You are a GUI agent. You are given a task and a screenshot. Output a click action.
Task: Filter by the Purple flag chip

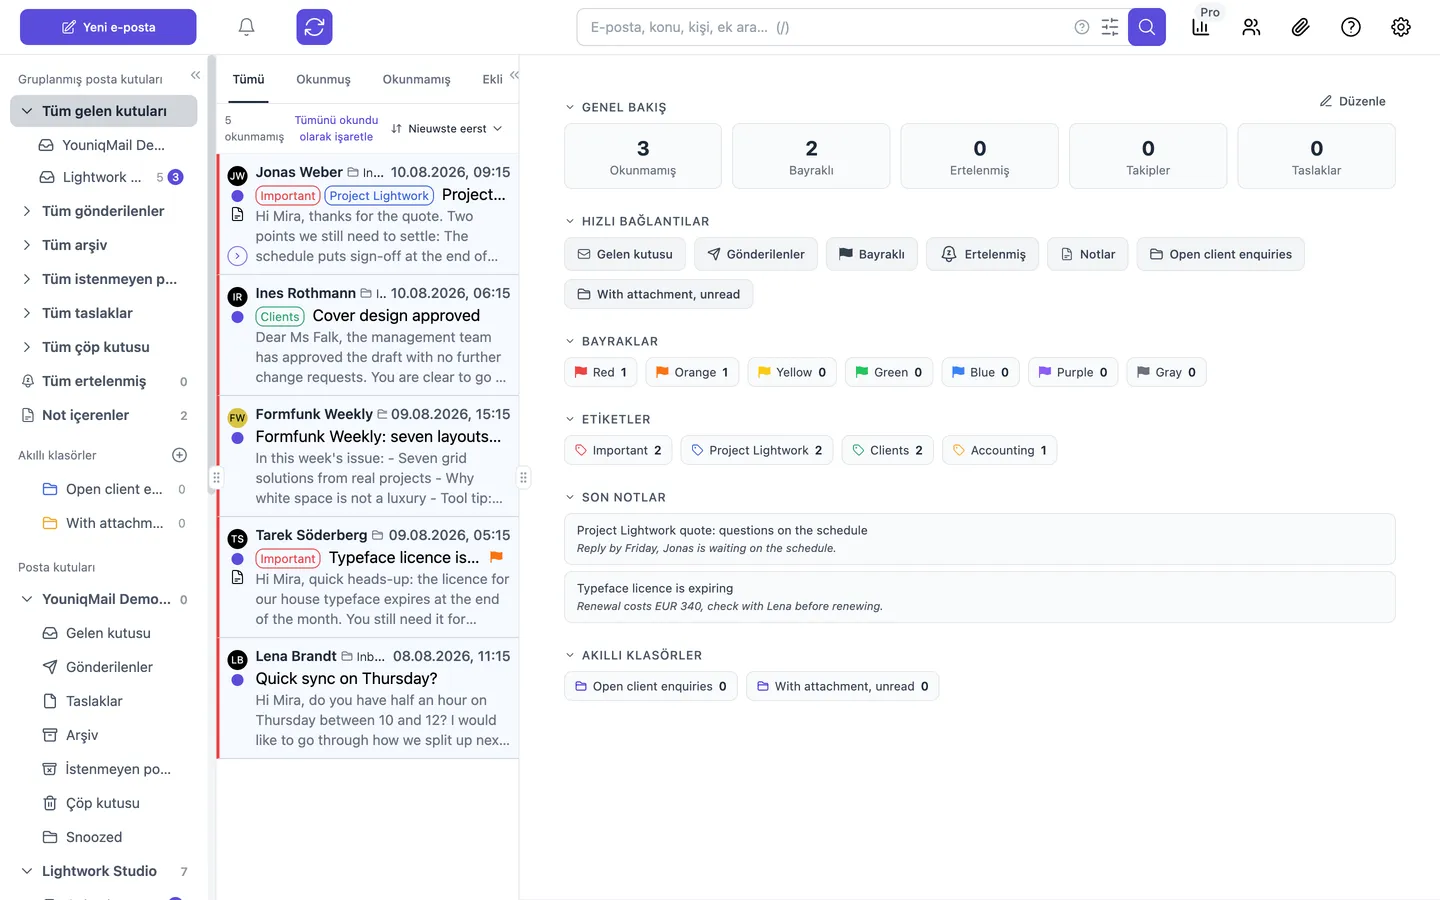pos(1073,372)
